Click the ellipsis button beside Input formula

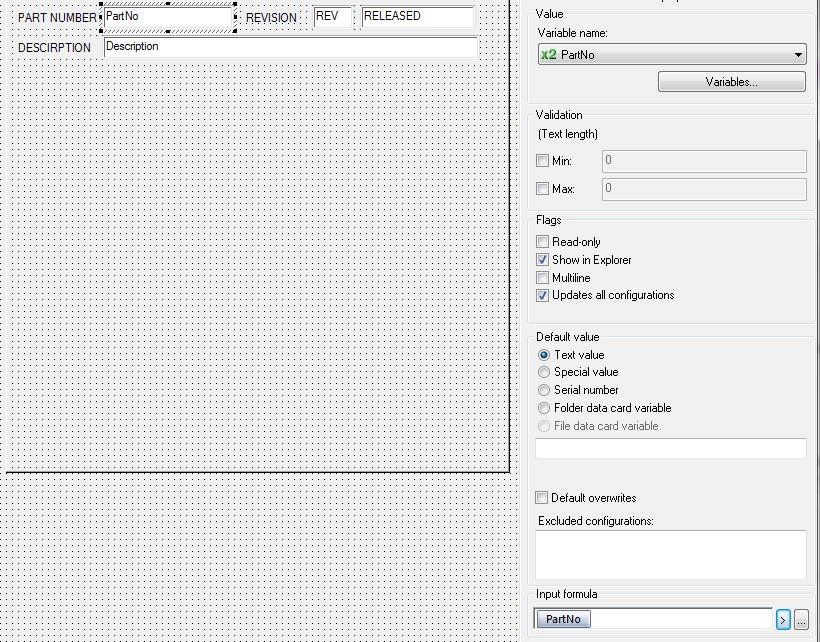click(801, 620)
